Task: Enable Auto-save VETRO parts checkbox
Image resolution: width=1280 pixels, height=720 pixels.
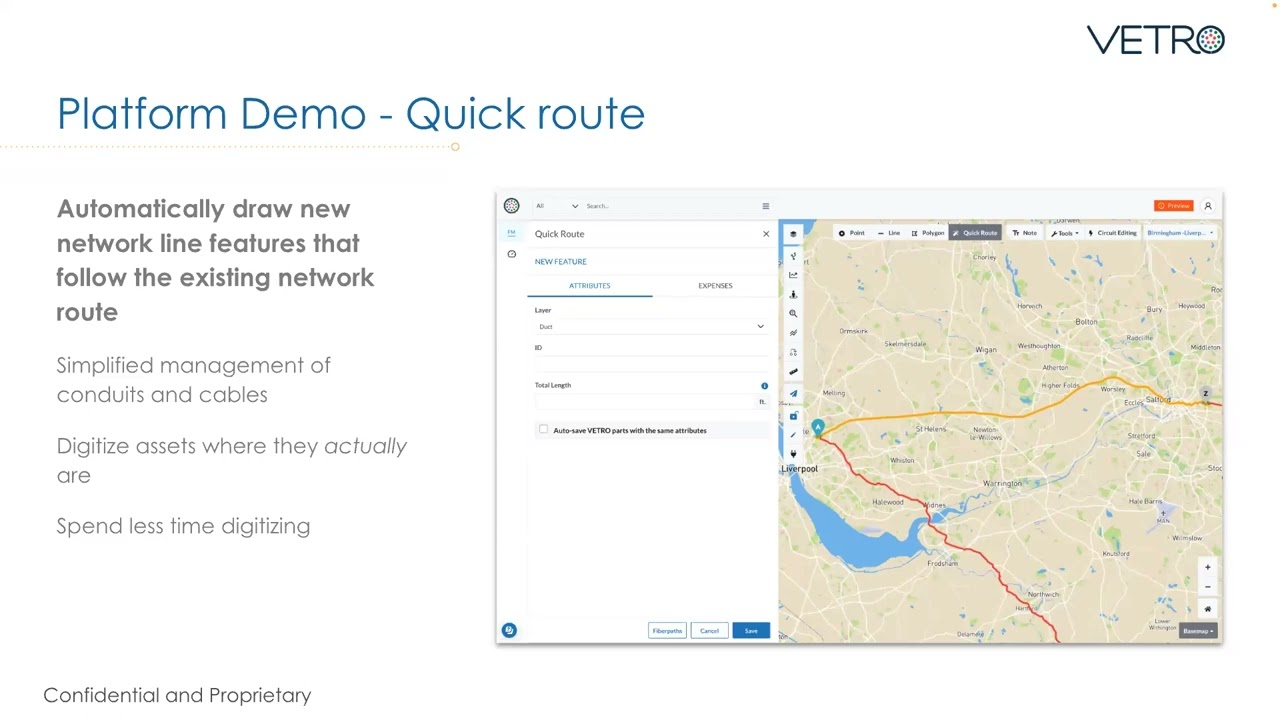Action: [543, 429]
